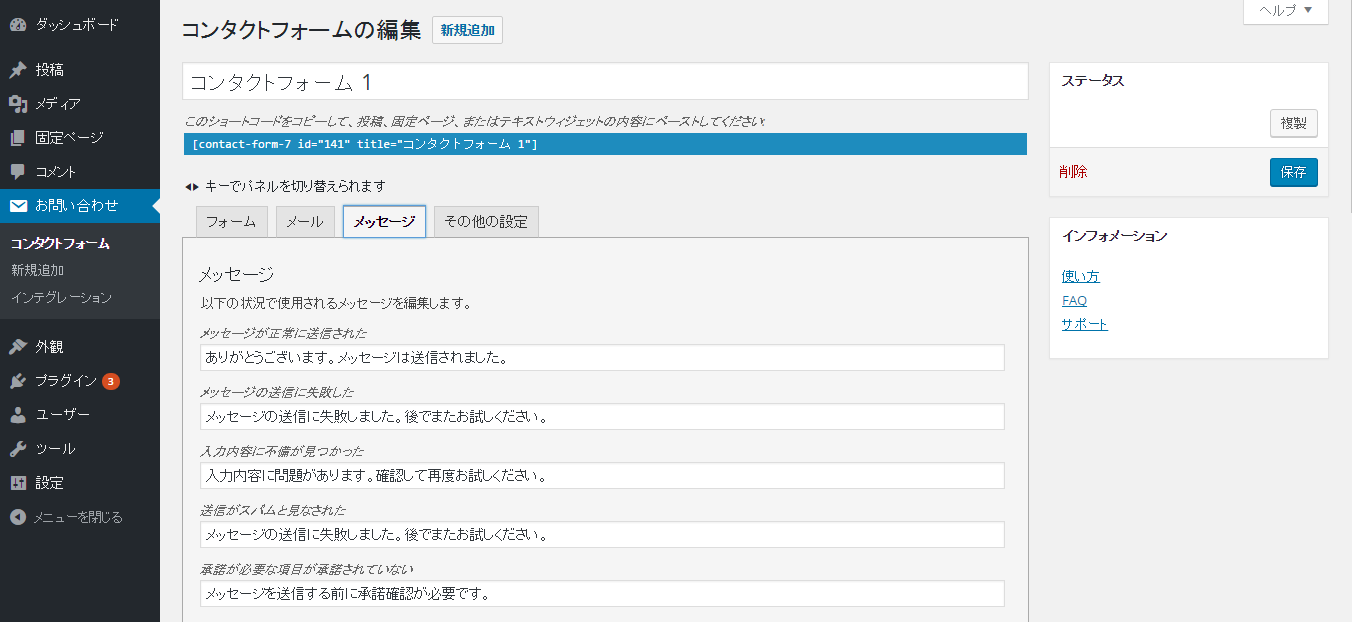Click the 新規追加 button next to the title
1352x622 pixels.
point(466,30)
